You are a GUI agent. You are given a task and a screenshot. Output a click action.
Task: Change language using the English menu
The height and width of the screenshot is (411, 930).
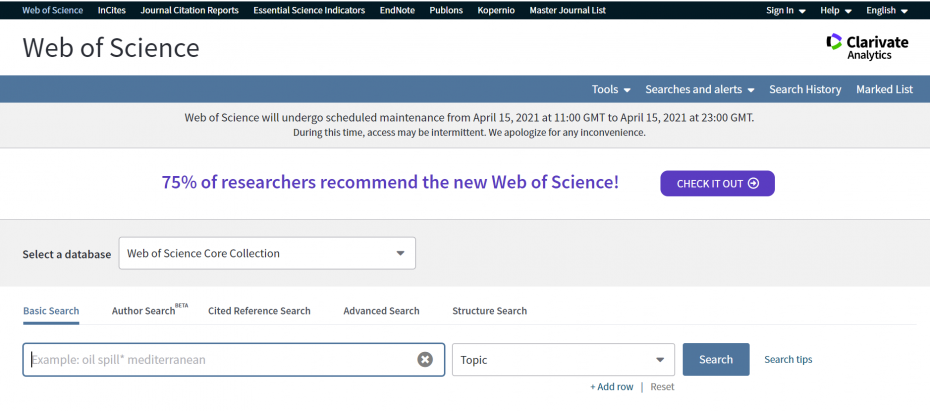click(886, 11)
